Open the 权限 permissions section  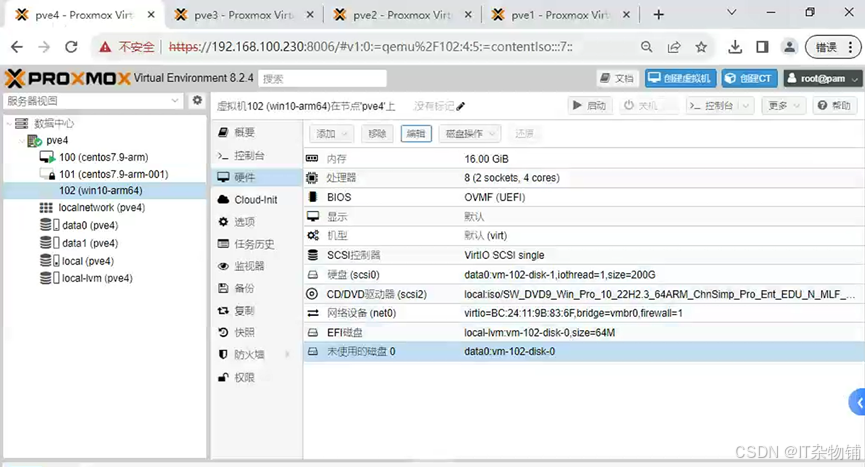(x=256, y=377)
